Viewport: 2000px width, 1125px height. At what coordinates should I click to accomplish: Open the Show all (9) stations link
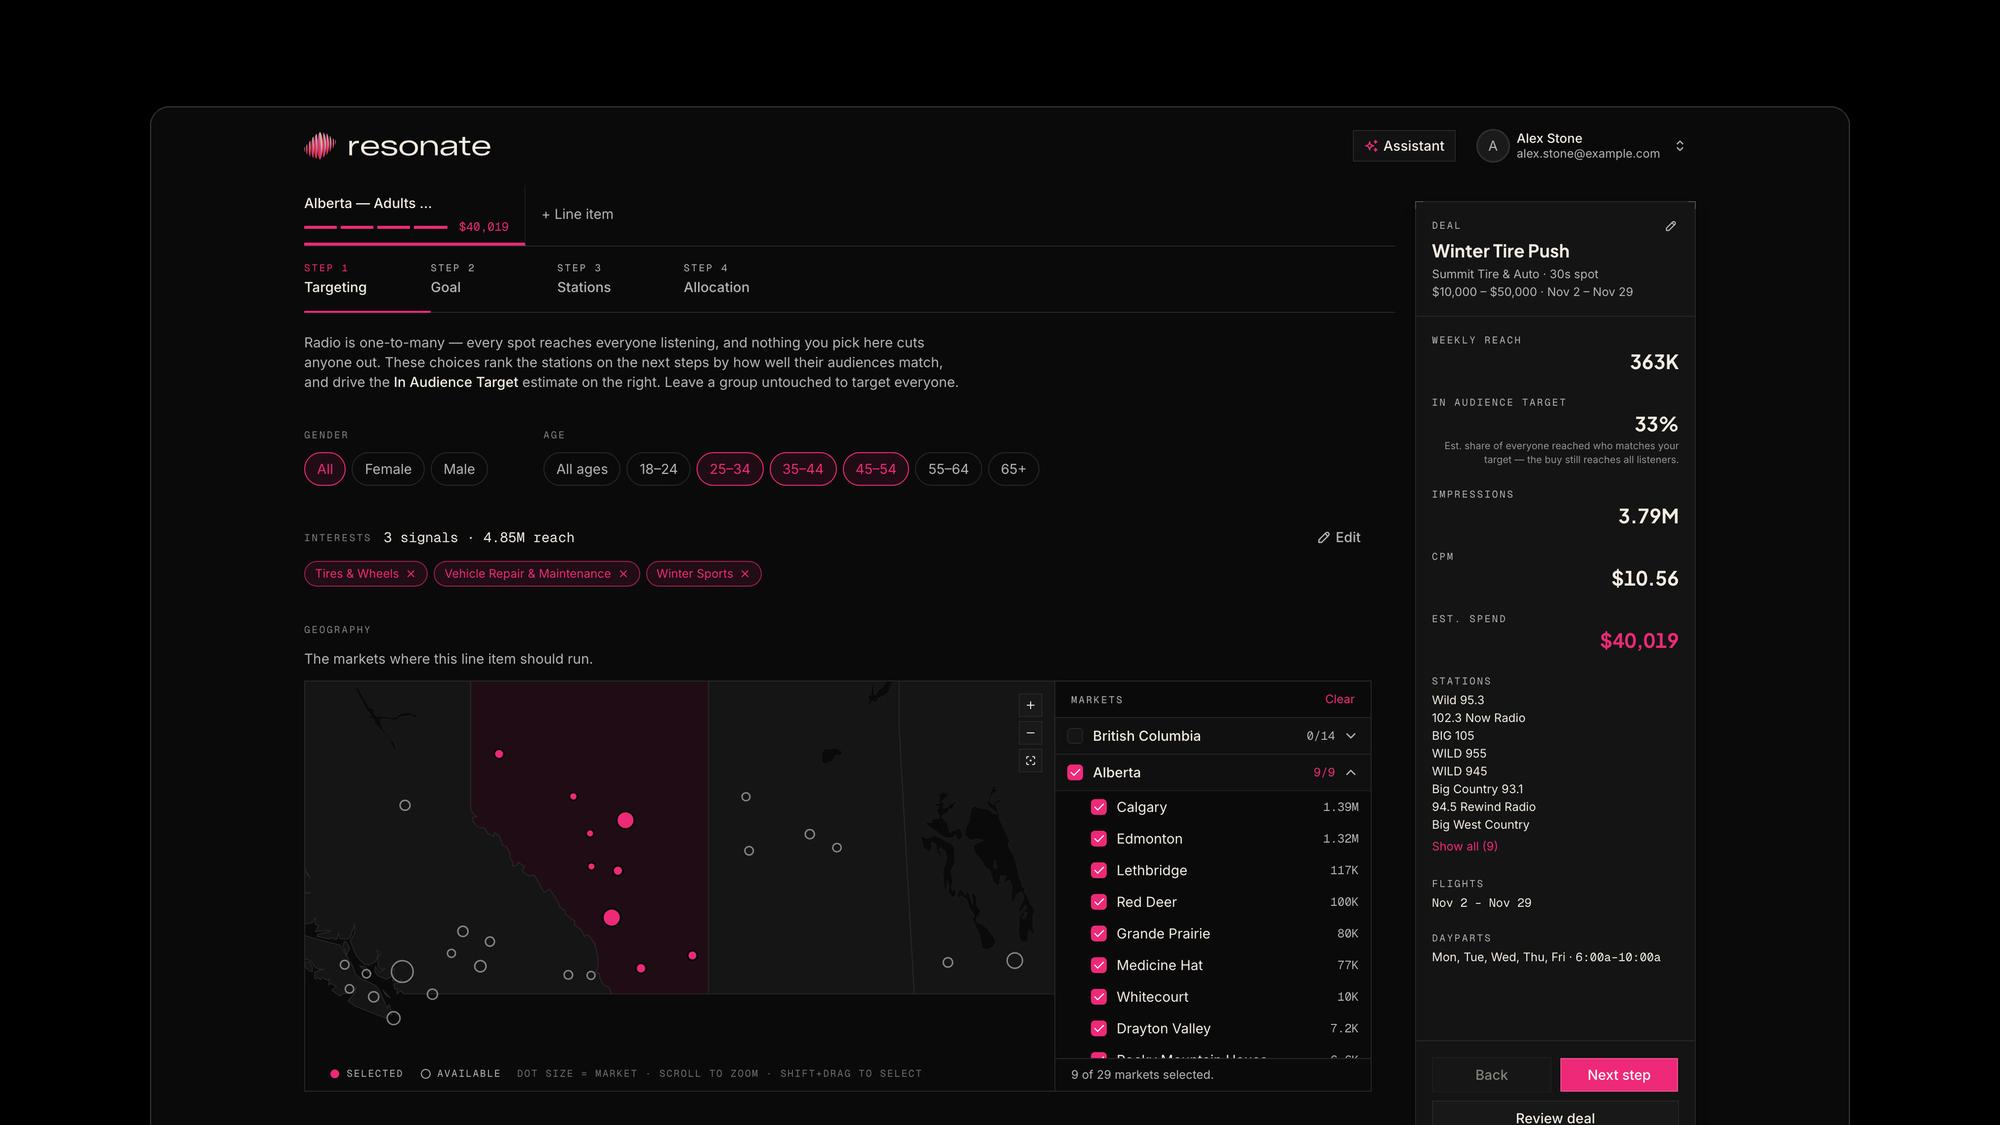pos(1464,846)
